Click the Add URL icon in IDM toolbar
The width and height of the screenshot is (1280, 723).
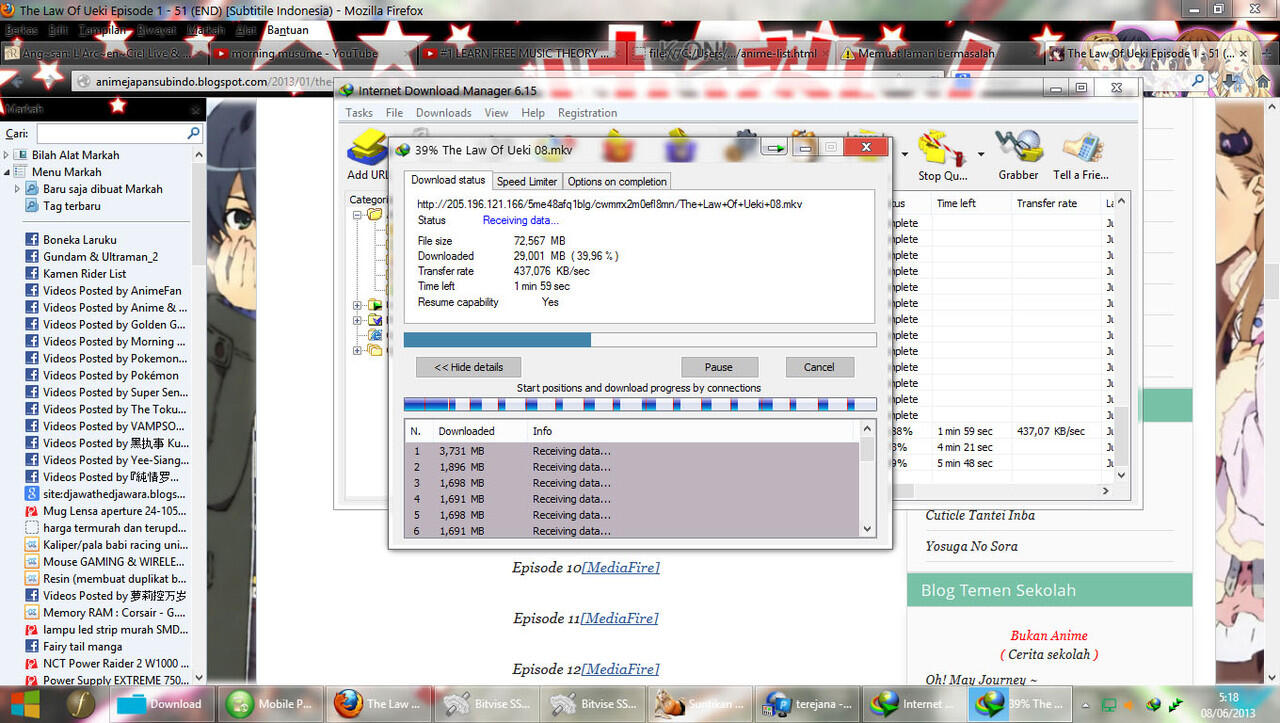click(x=367, y=146)
